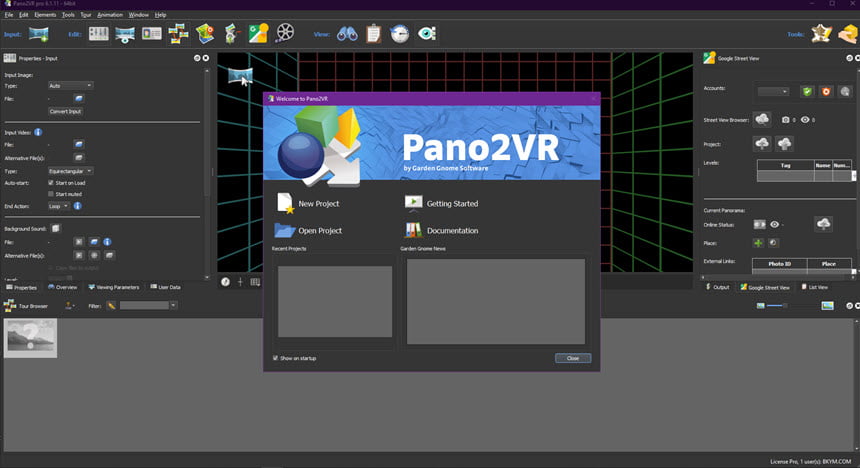Toggle the viewer grid icon

coord(255,282)
